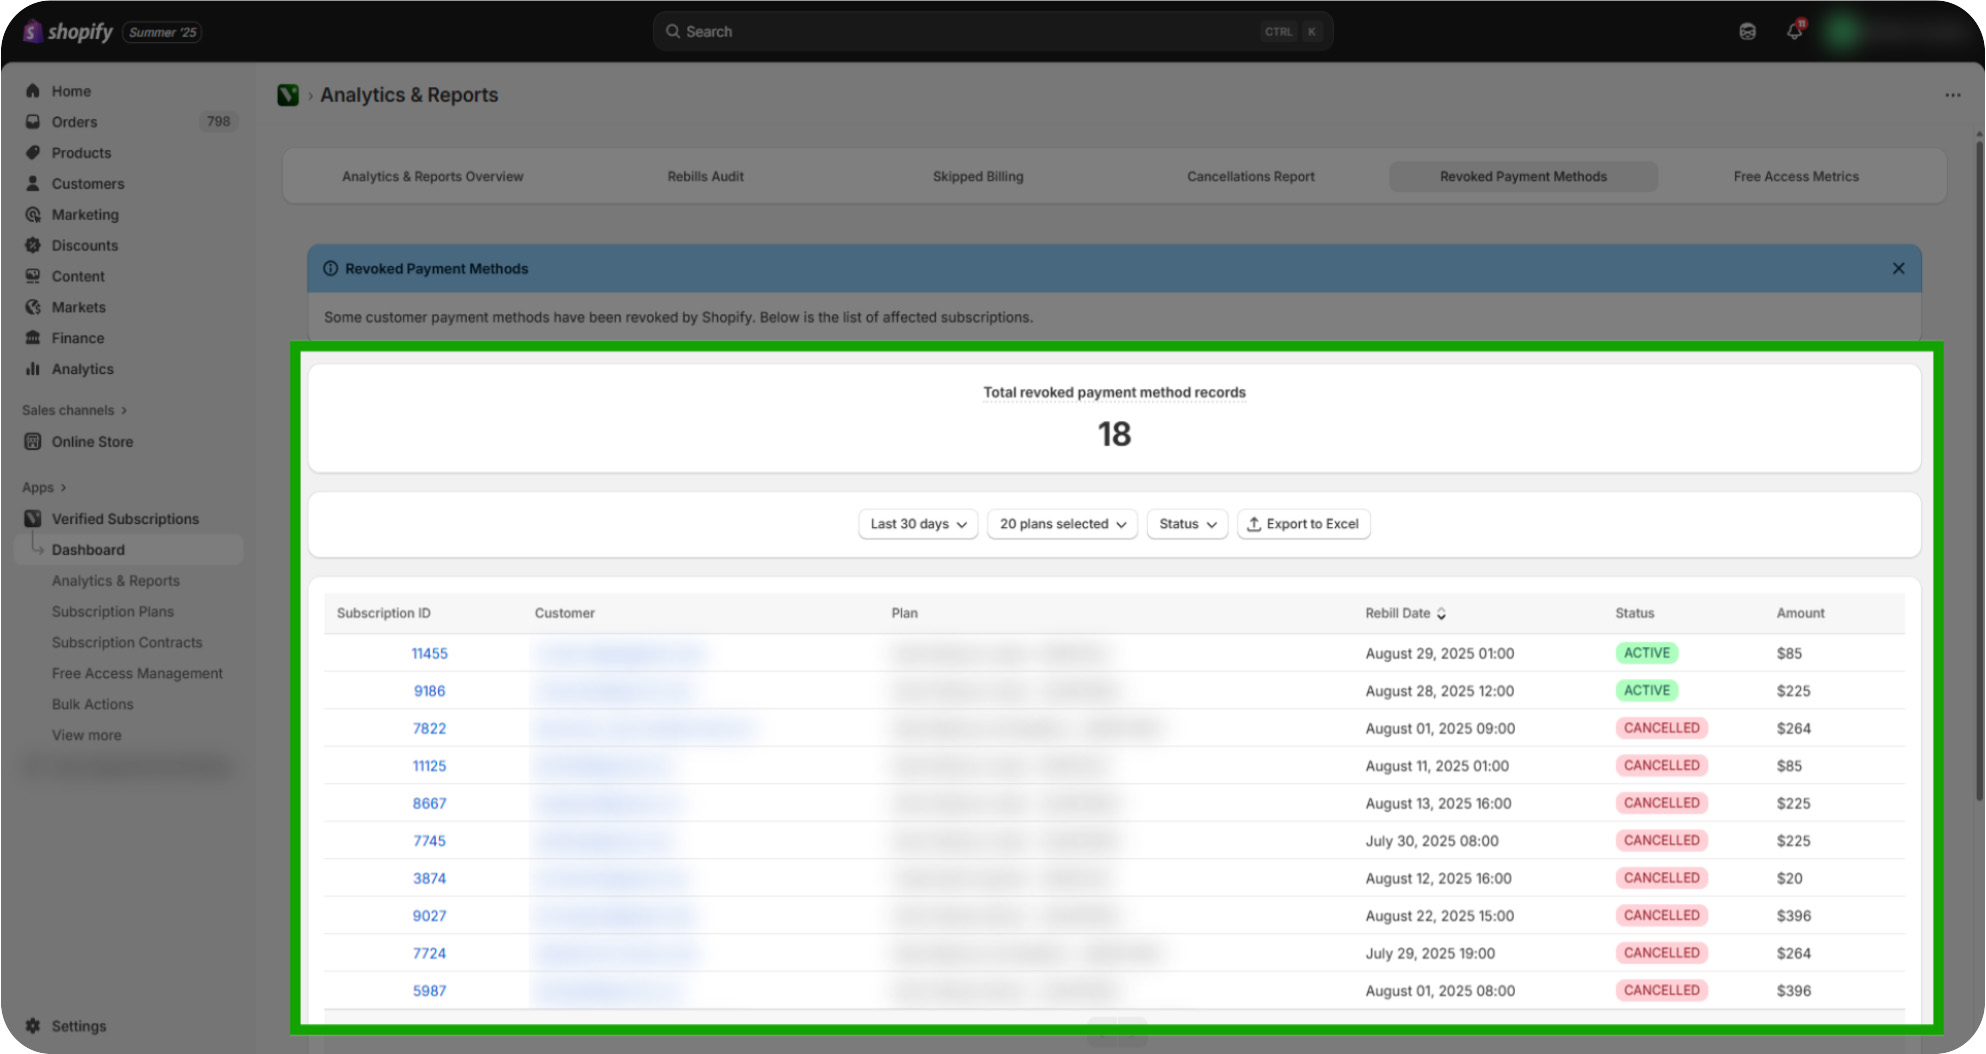Open subscription 3874
The image size is (1986, 1054).
[429, 879]
